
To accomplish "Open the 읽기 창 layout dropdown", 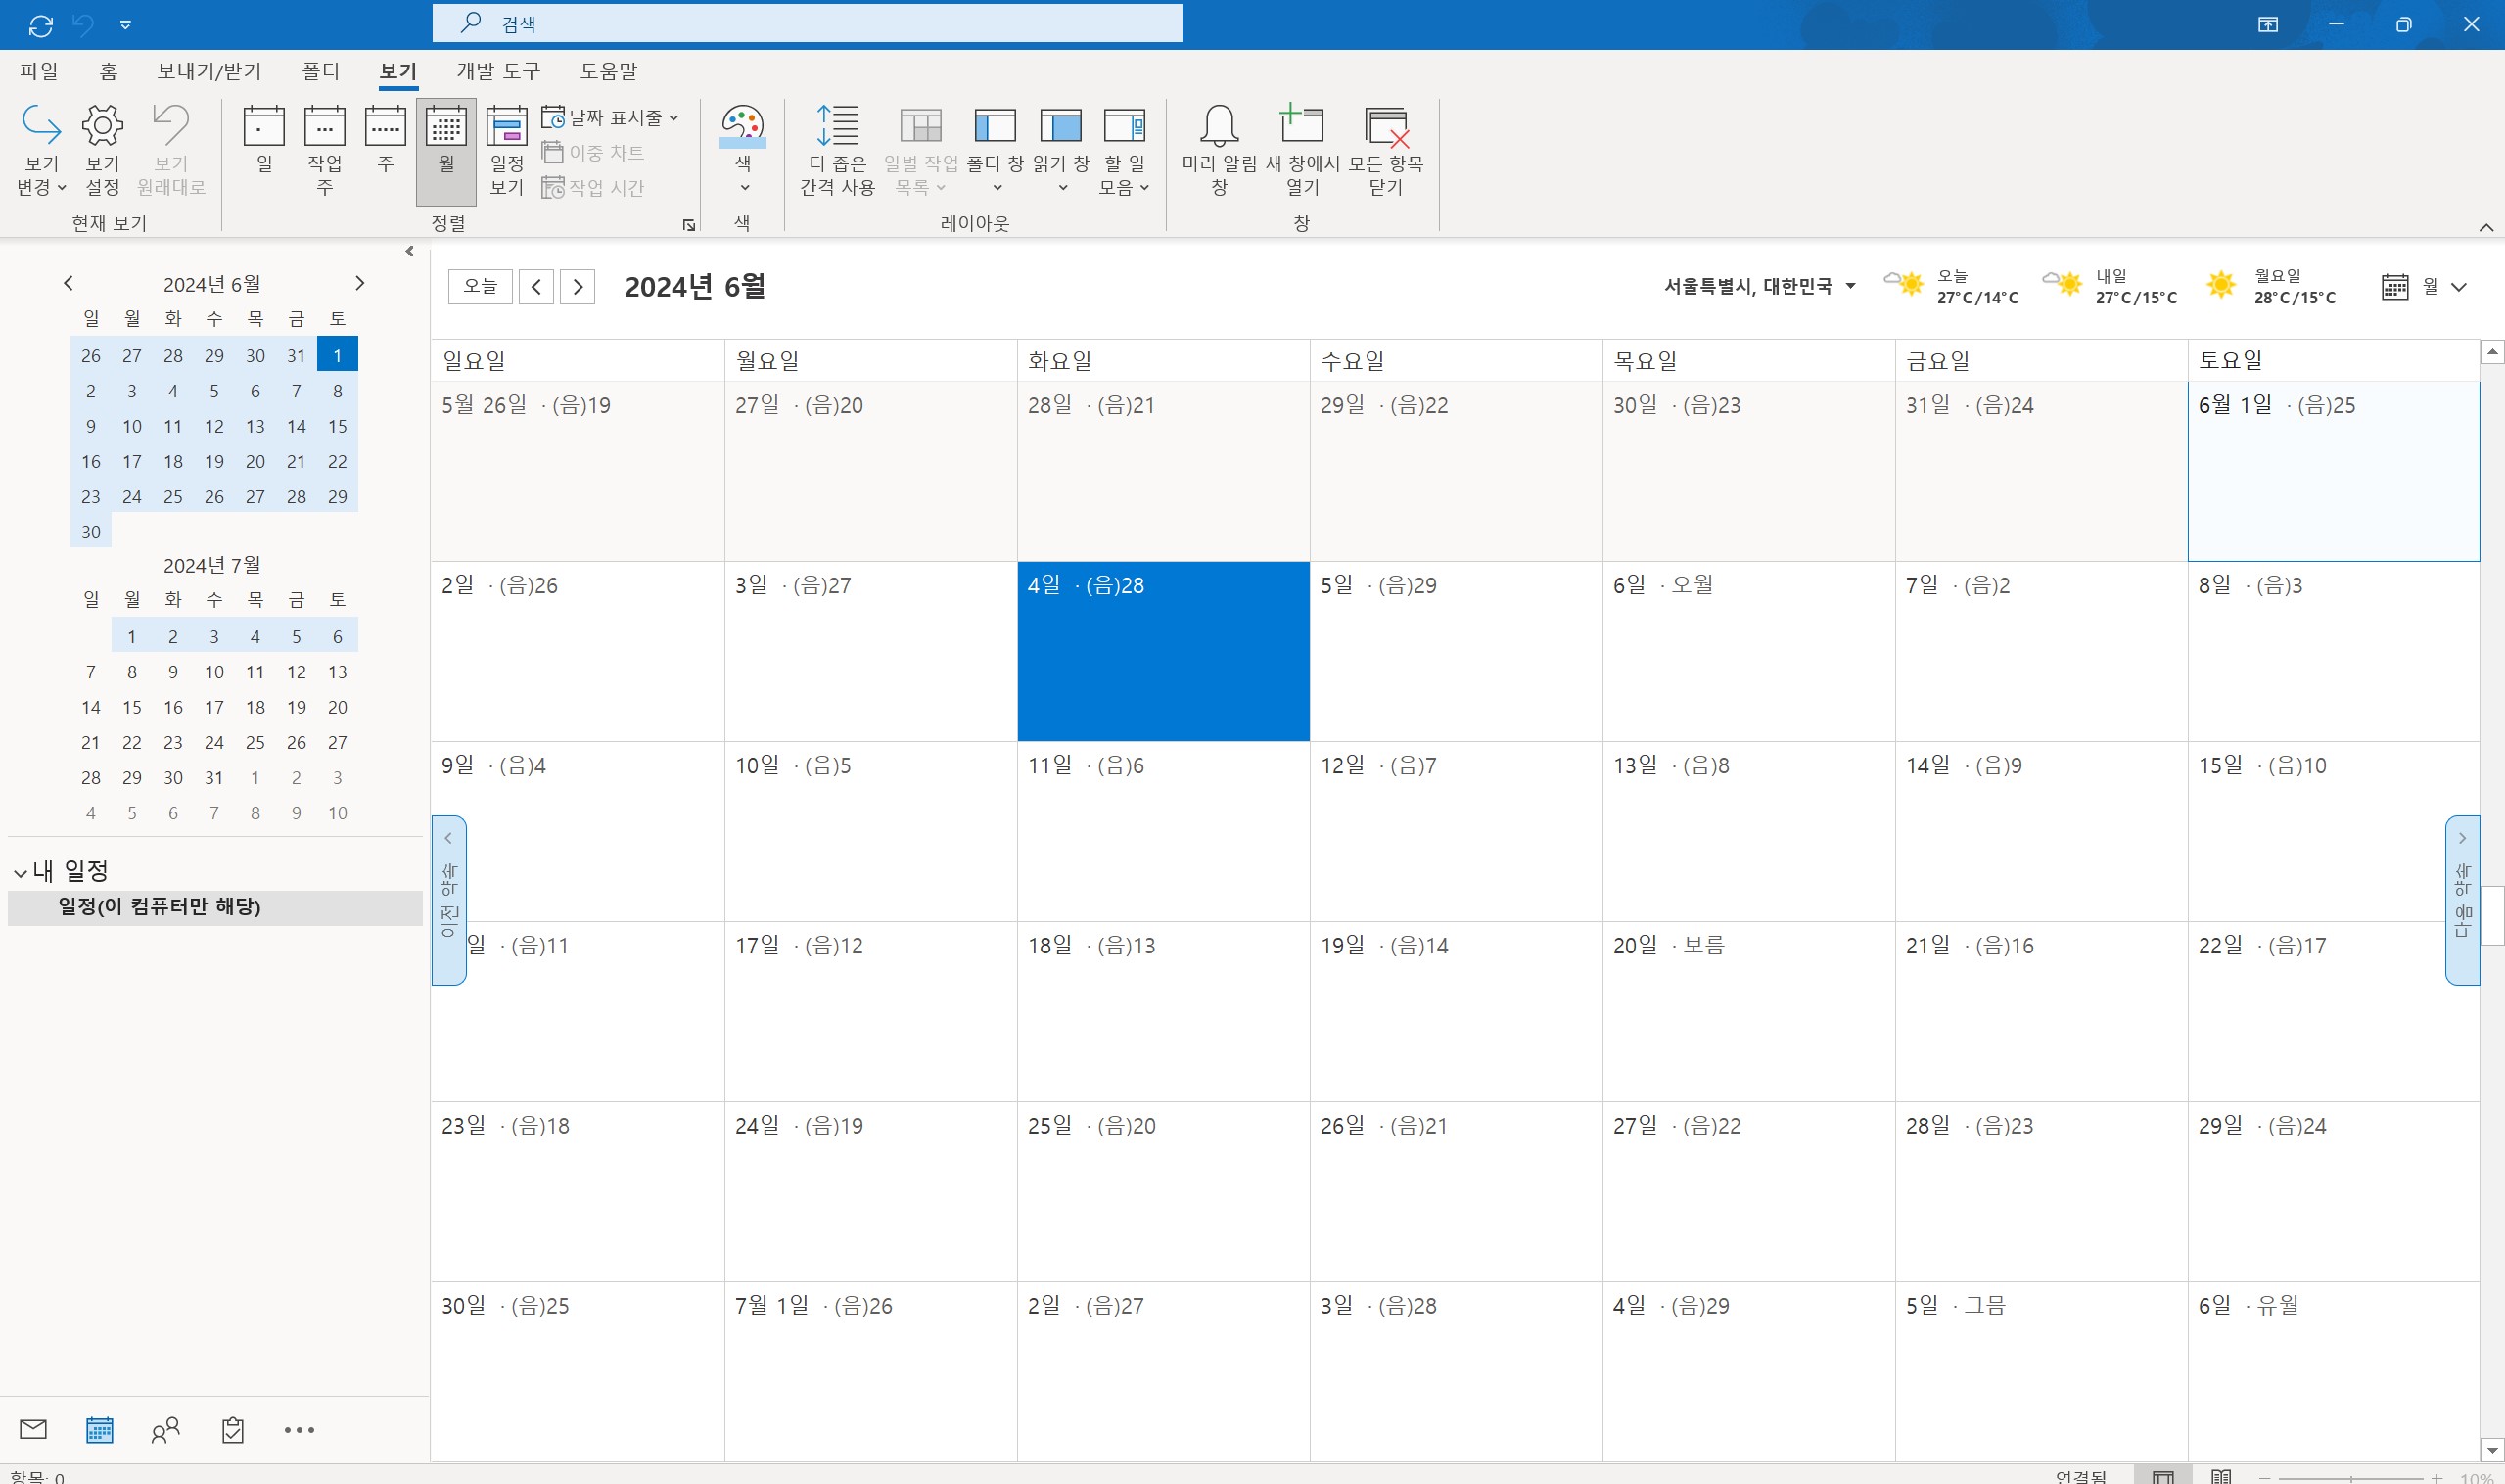I will click(1061, 150).
